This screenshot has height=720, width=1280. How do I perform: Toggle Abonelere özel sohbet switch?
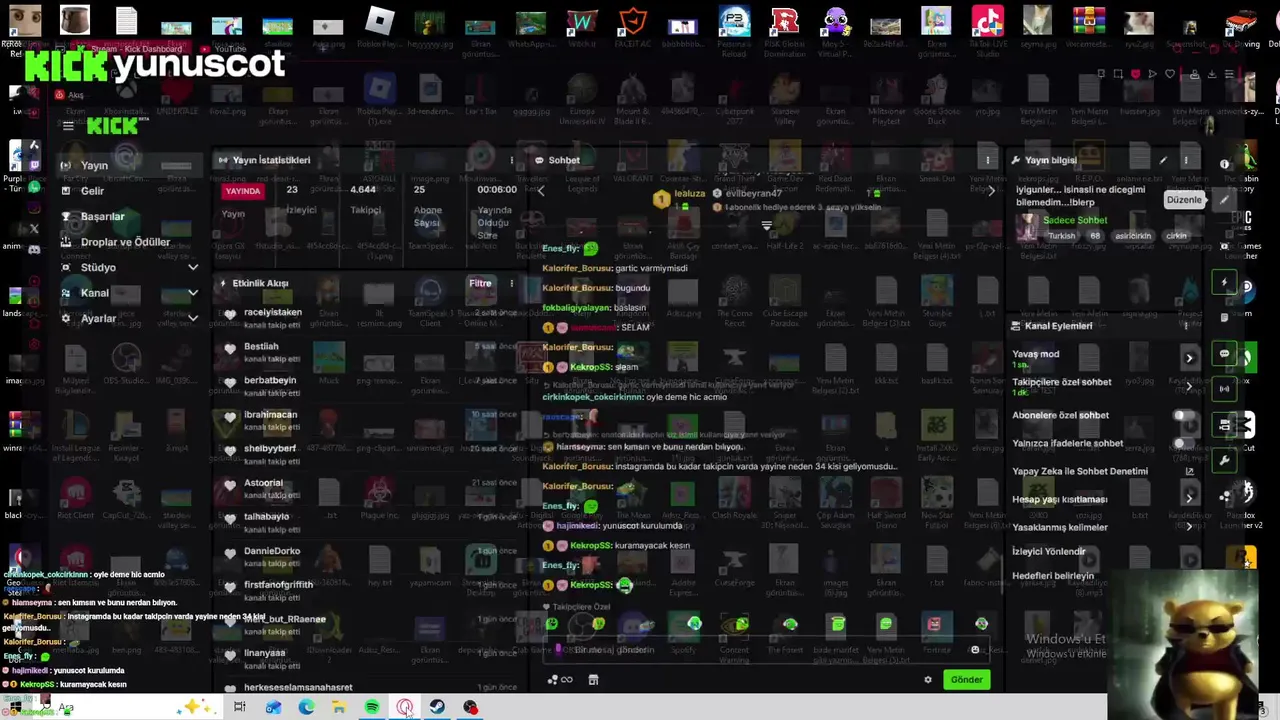(x=1184, y=416)
